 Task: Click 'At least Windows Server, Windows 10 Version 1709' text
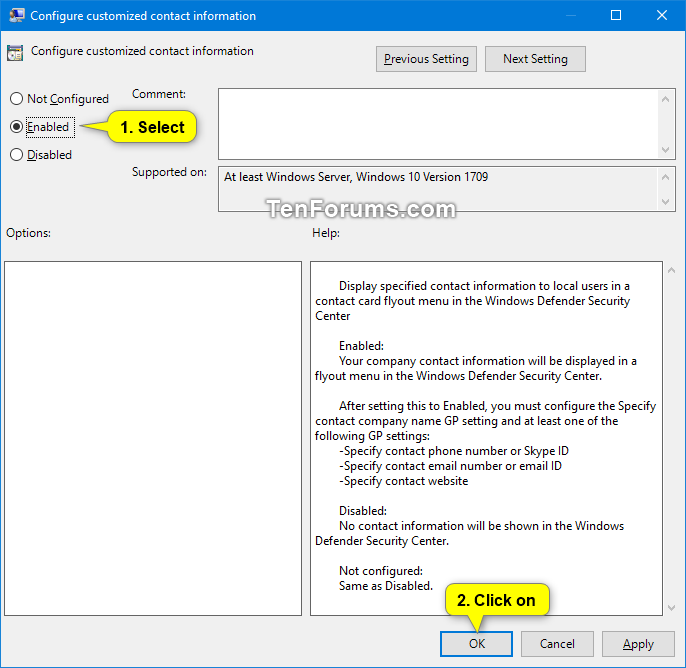[x=356, y=177]
